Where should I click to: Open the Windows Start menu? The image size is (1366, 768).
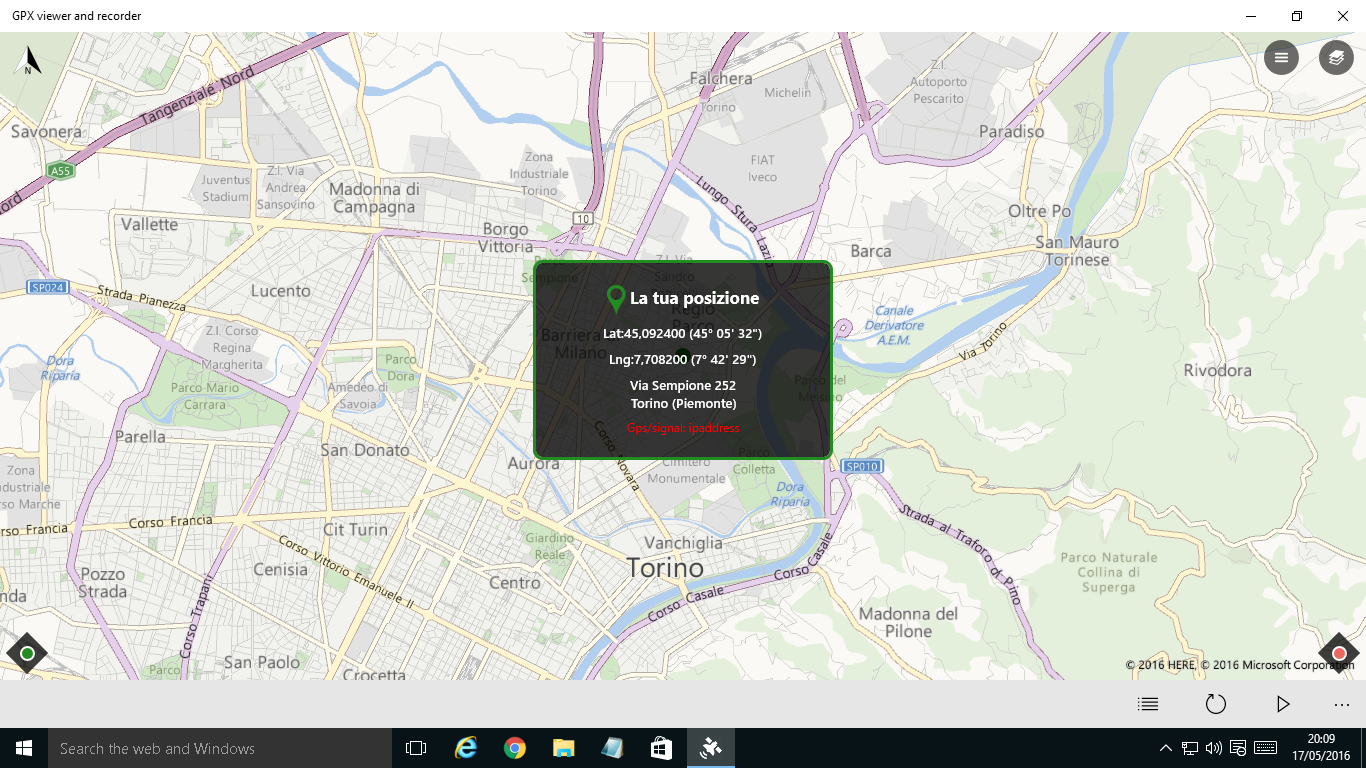click(x=24, y=748)
